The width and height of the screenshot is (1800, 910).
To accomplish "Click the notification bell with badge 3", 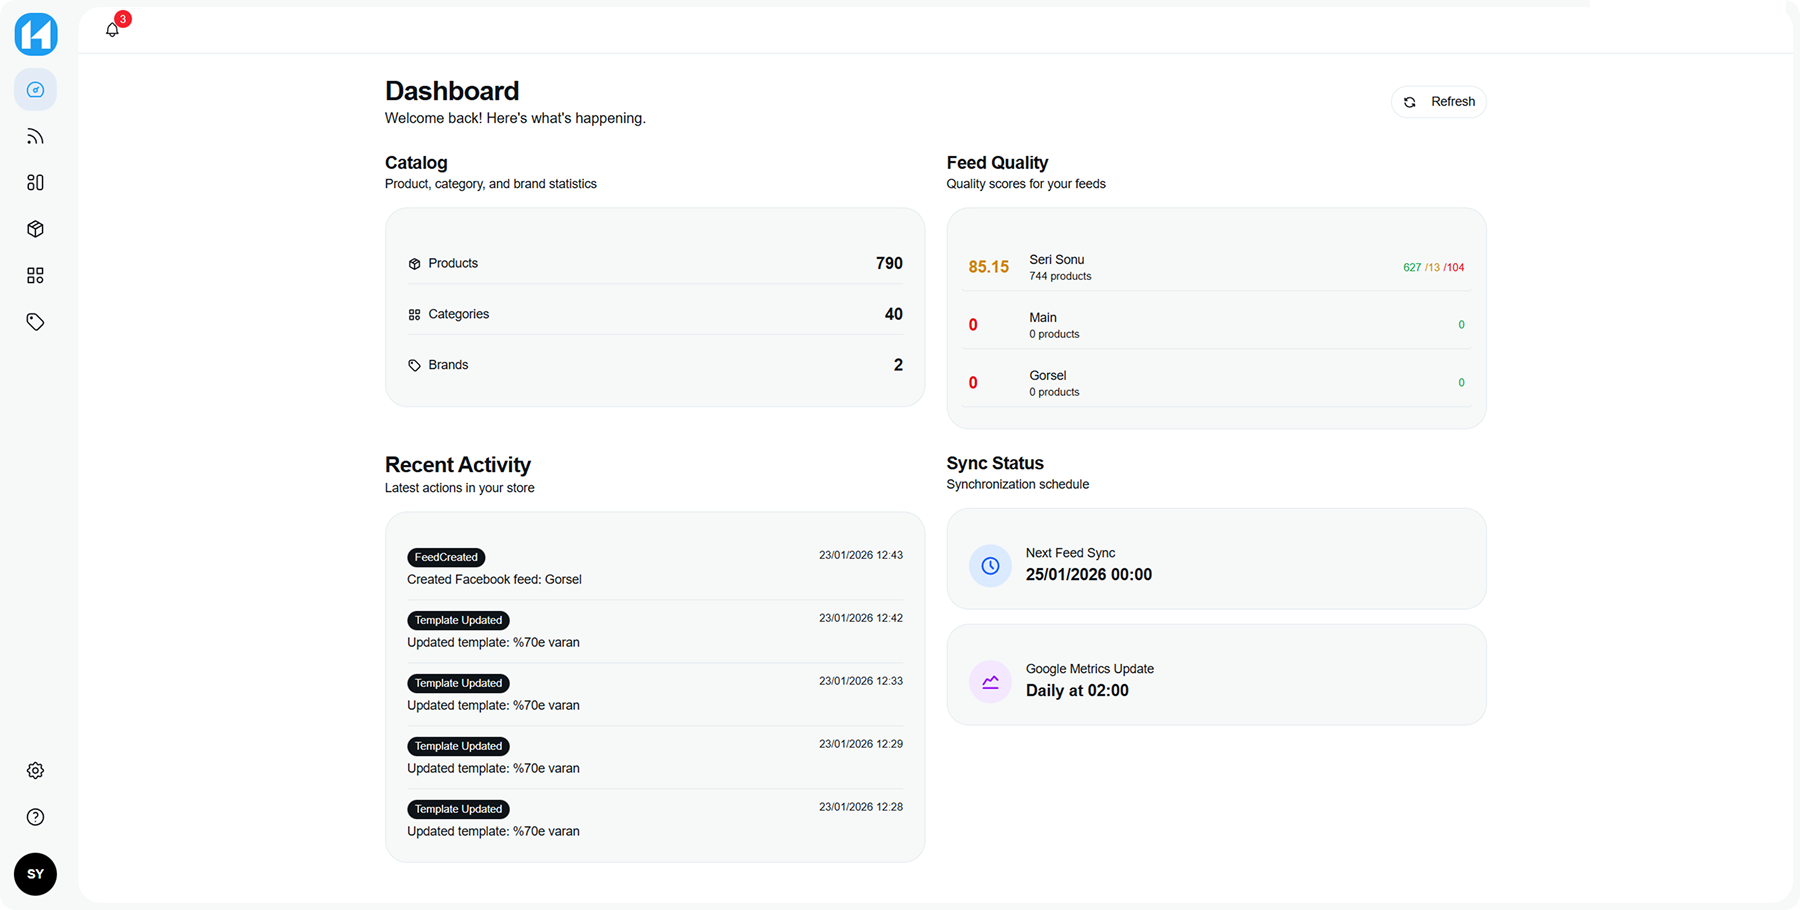I will (x=112, y=29).
